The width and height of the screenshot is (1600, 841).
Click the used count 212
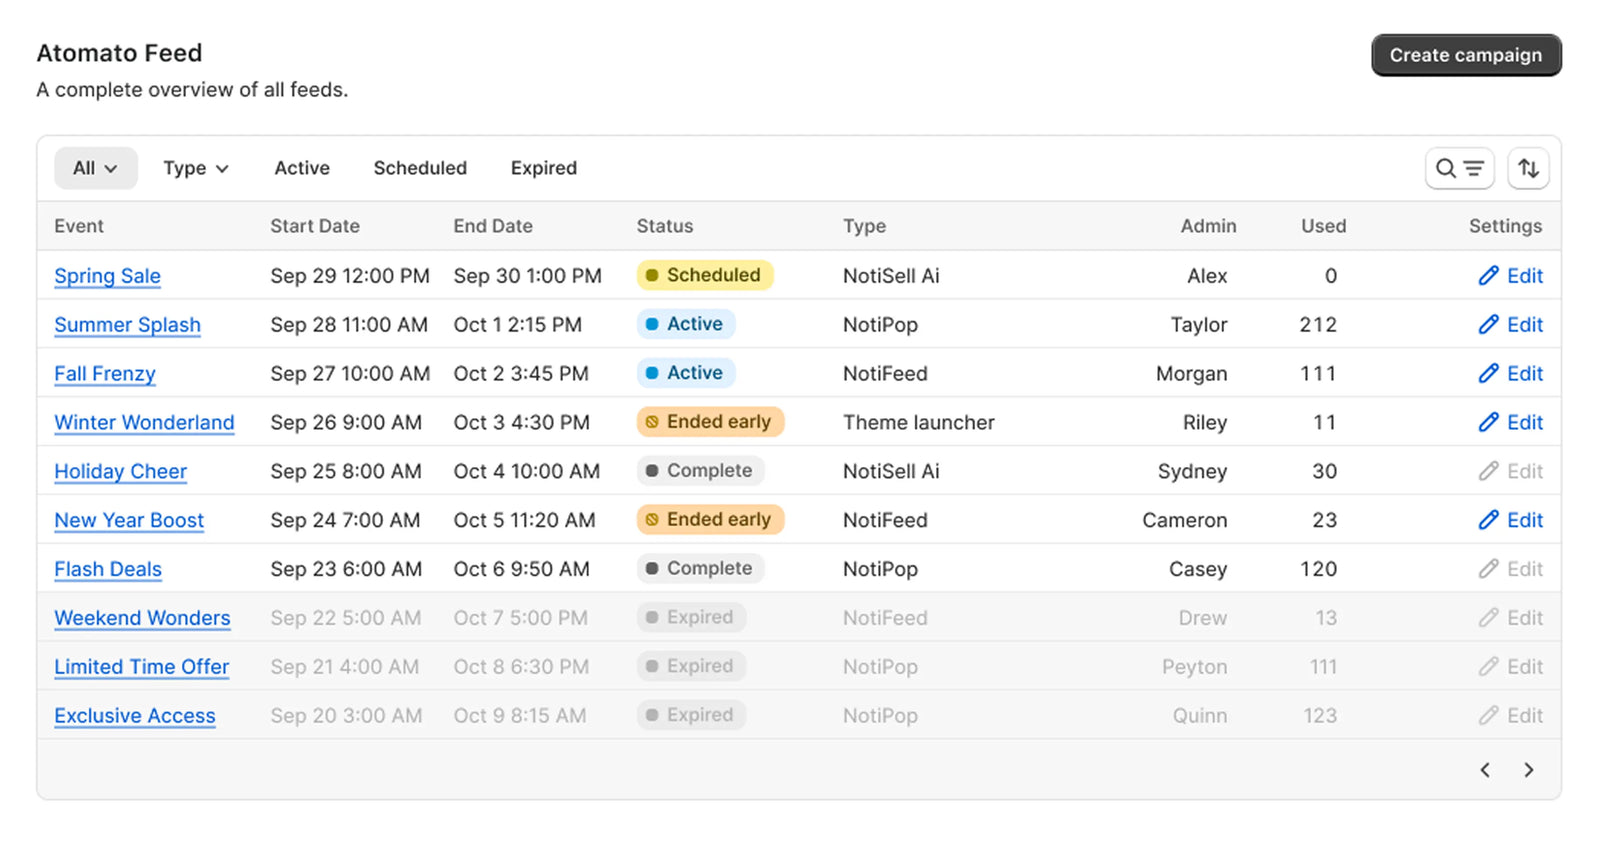1318,325
